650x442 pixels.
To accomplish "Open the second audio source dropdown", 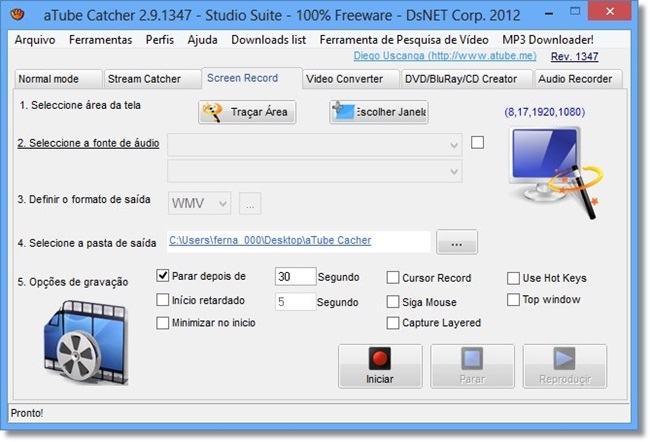I will [x=315, y=171].
